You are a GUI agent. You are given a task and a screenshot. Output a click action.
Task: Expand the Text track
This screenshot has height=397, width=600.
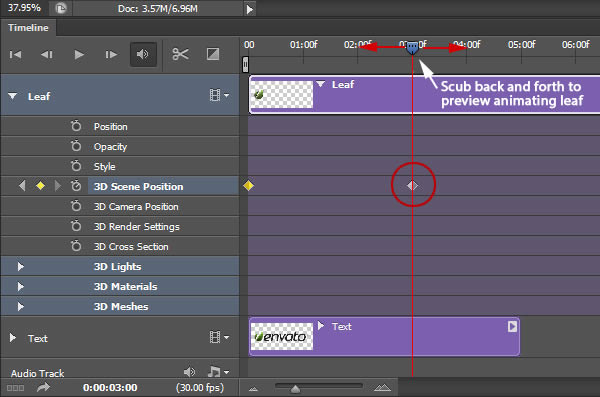click(x=13, y=338)
